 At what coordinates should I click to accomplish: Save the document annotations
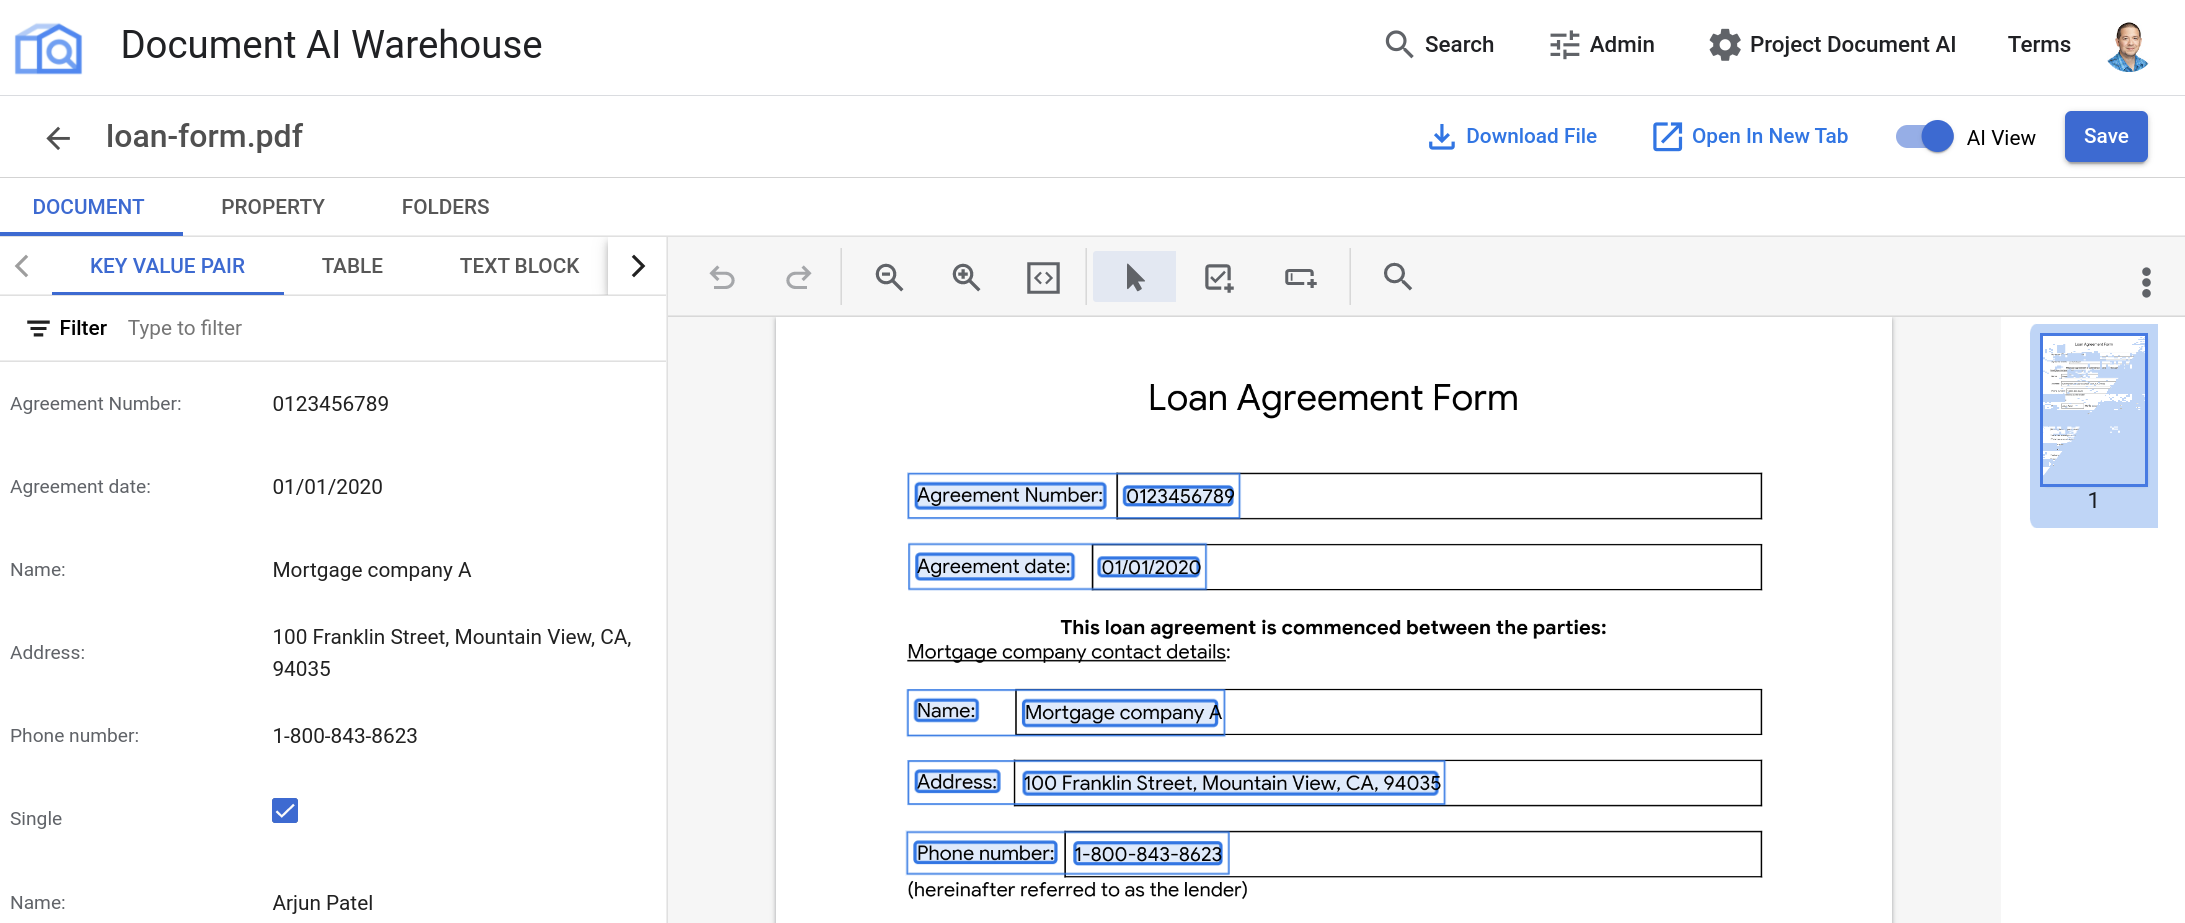2106,136
